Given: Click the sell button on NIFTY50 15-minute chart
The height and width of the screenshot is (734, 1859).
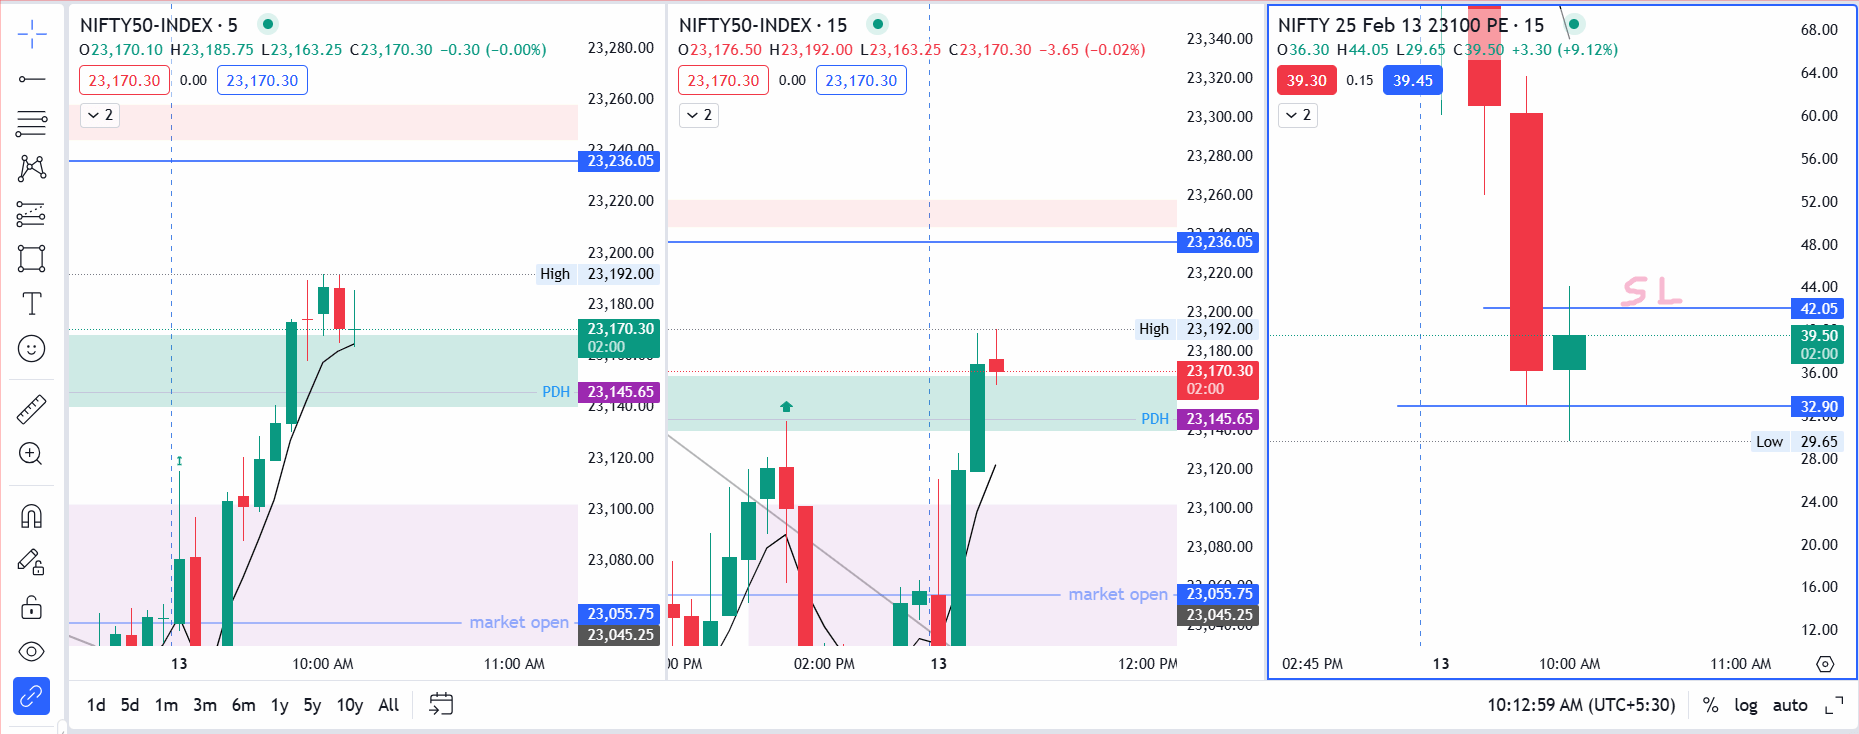Looking at the screenshot, I should tap(723, 81).
